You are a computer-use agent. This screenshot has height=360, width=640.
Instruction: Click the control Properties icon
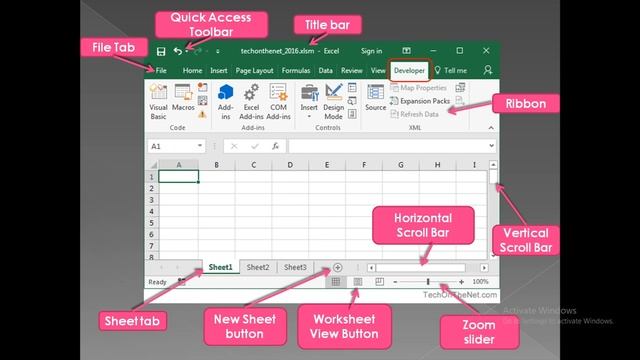coord(352,87)
